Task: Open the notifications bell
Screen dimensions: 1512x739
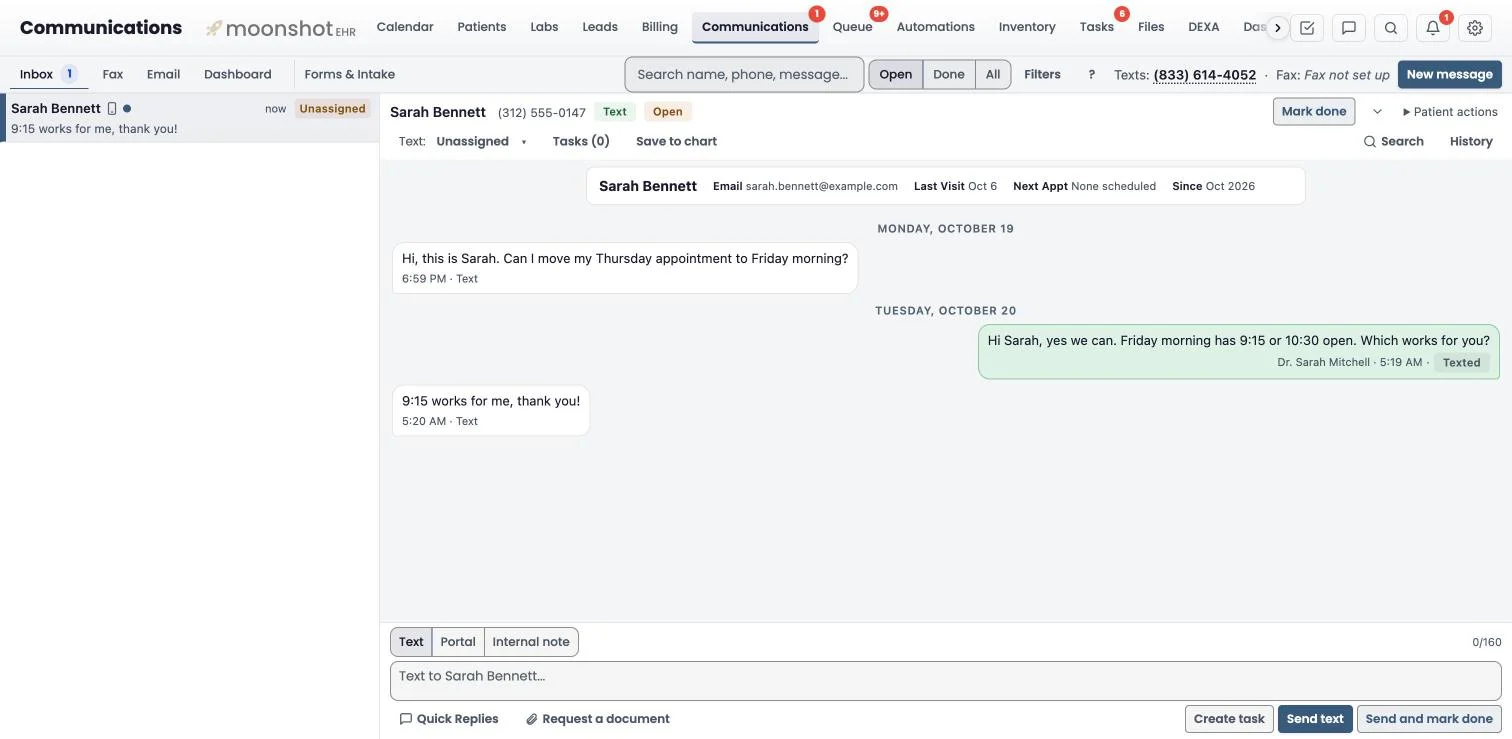Action: pos(1433,28)
